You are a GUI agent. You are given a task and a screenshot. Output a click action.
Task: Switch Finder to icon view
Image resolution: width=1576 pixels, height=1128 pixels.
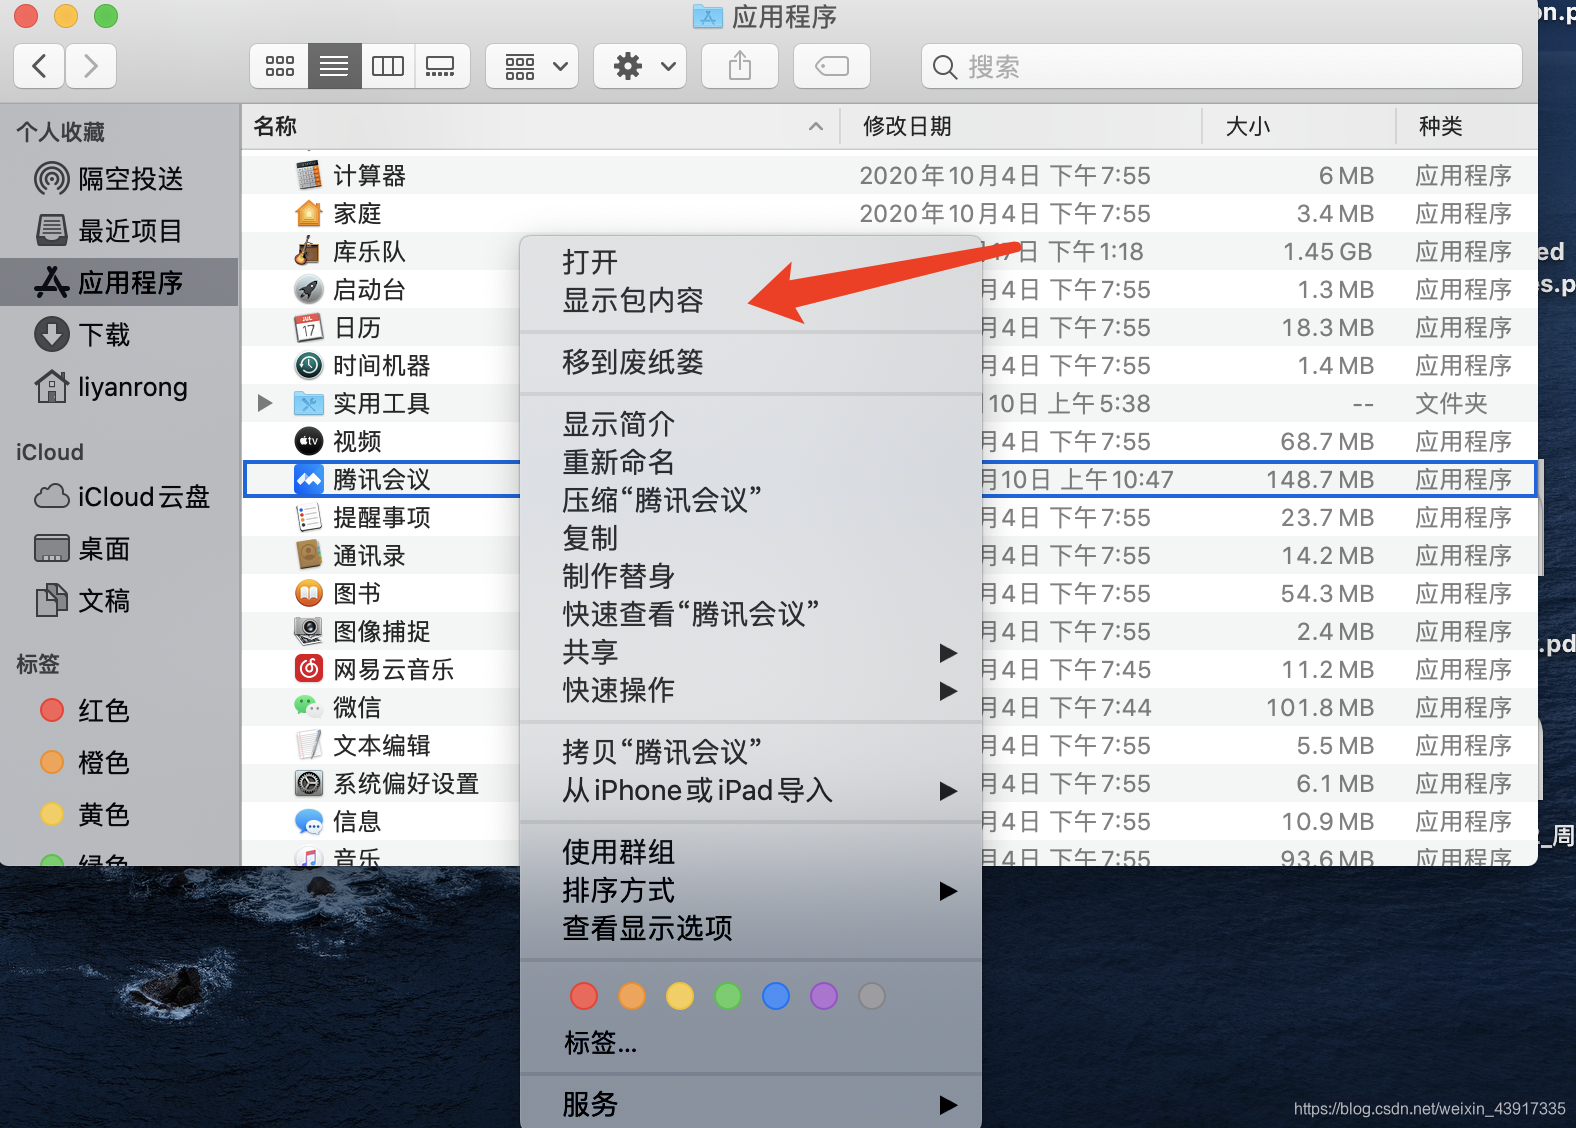point(279,67)
